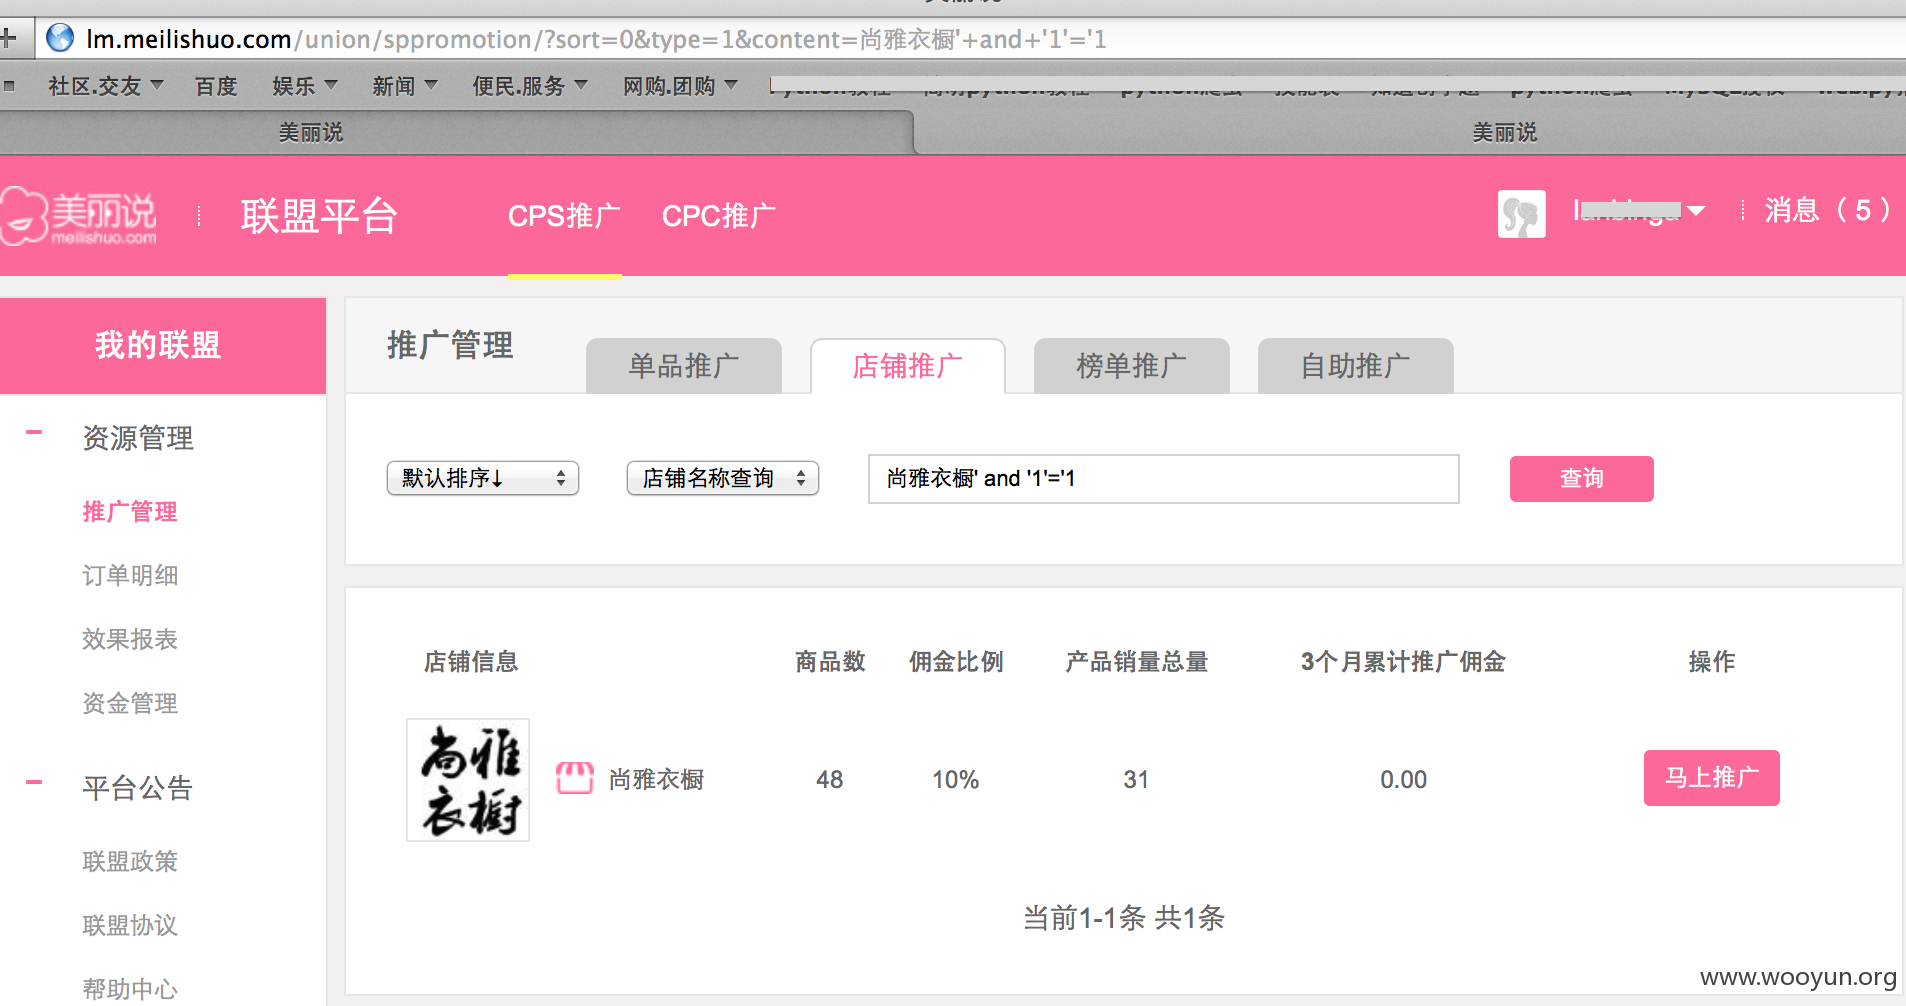
Task: Click the new tab plus button
Action: click(x=9, y=39)
